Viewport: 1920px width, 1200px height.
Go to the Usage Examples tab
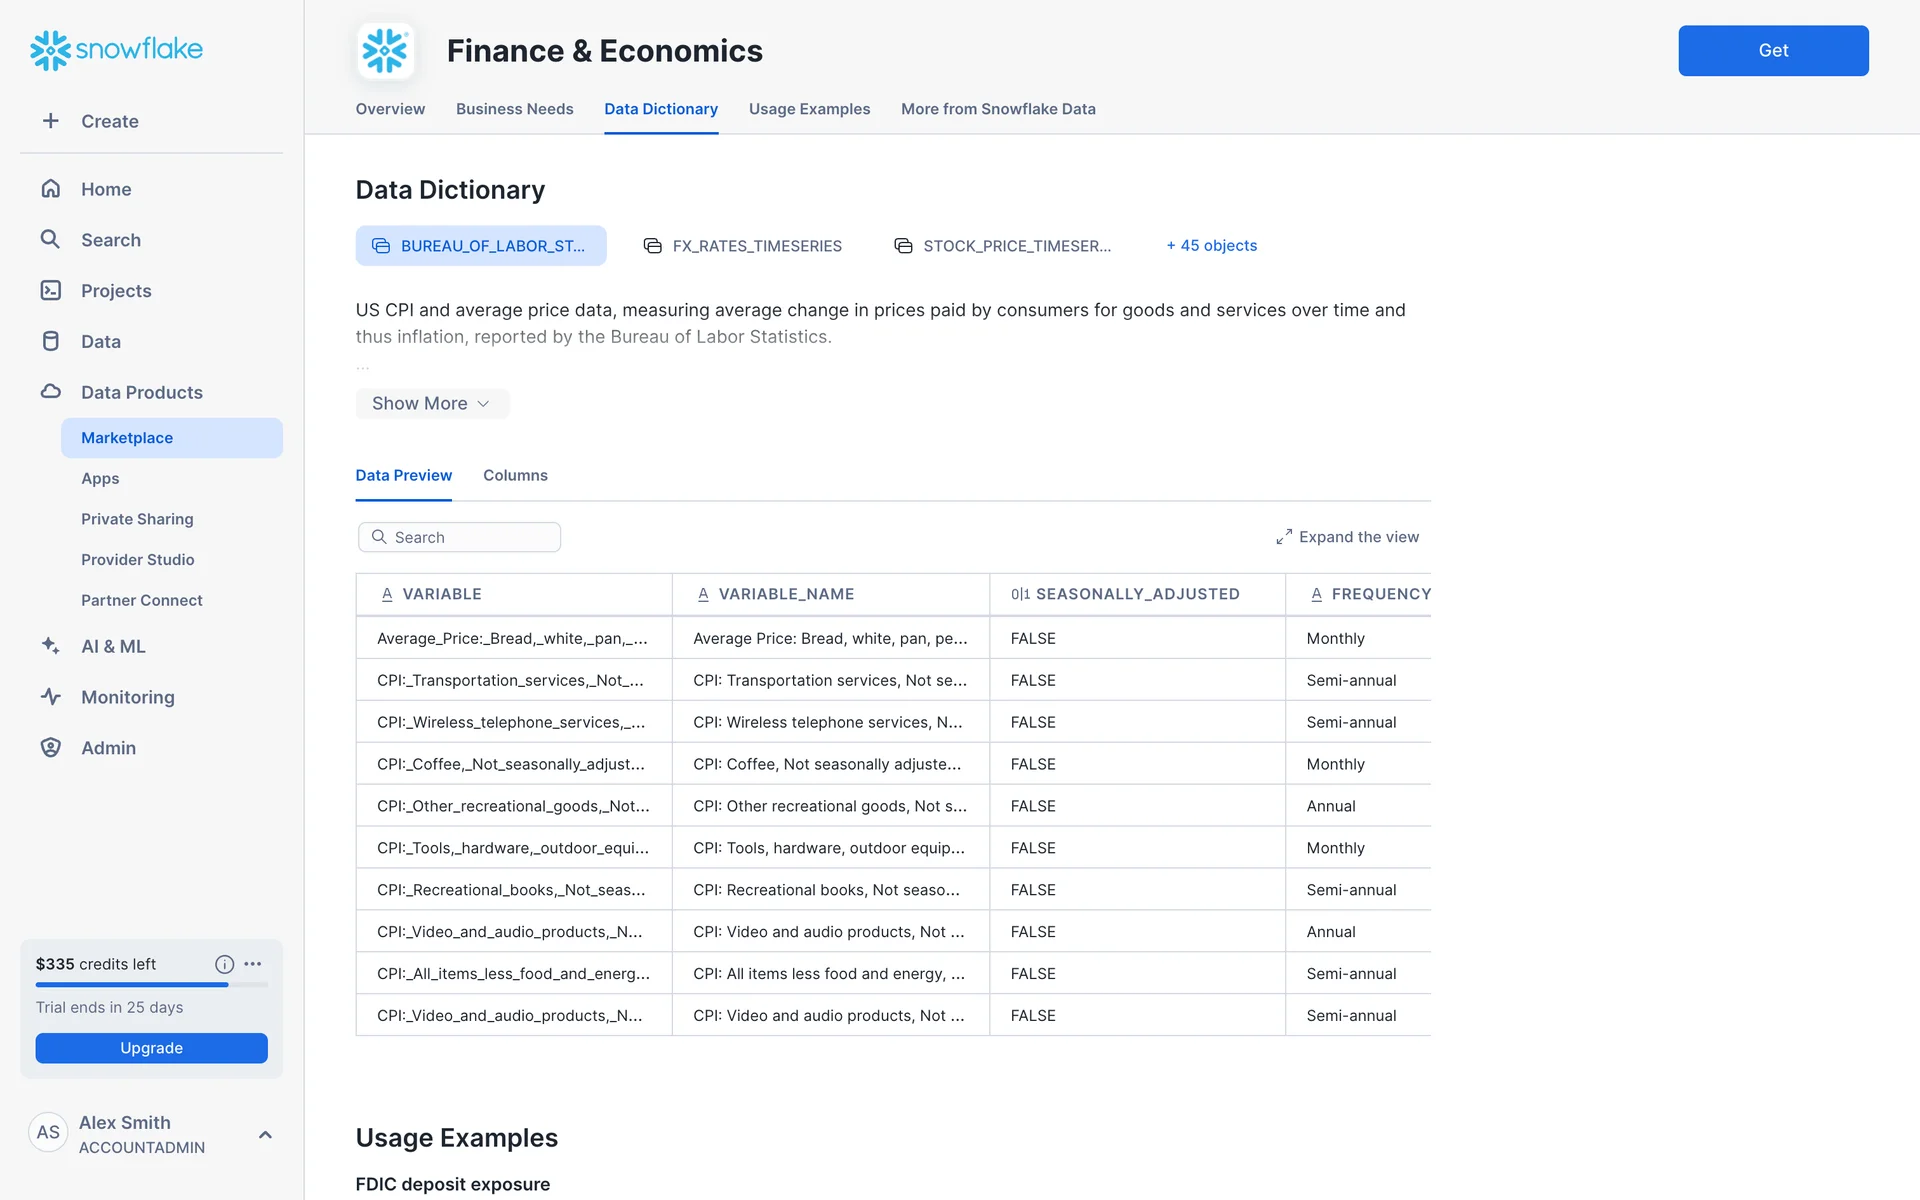click(809, 109)
